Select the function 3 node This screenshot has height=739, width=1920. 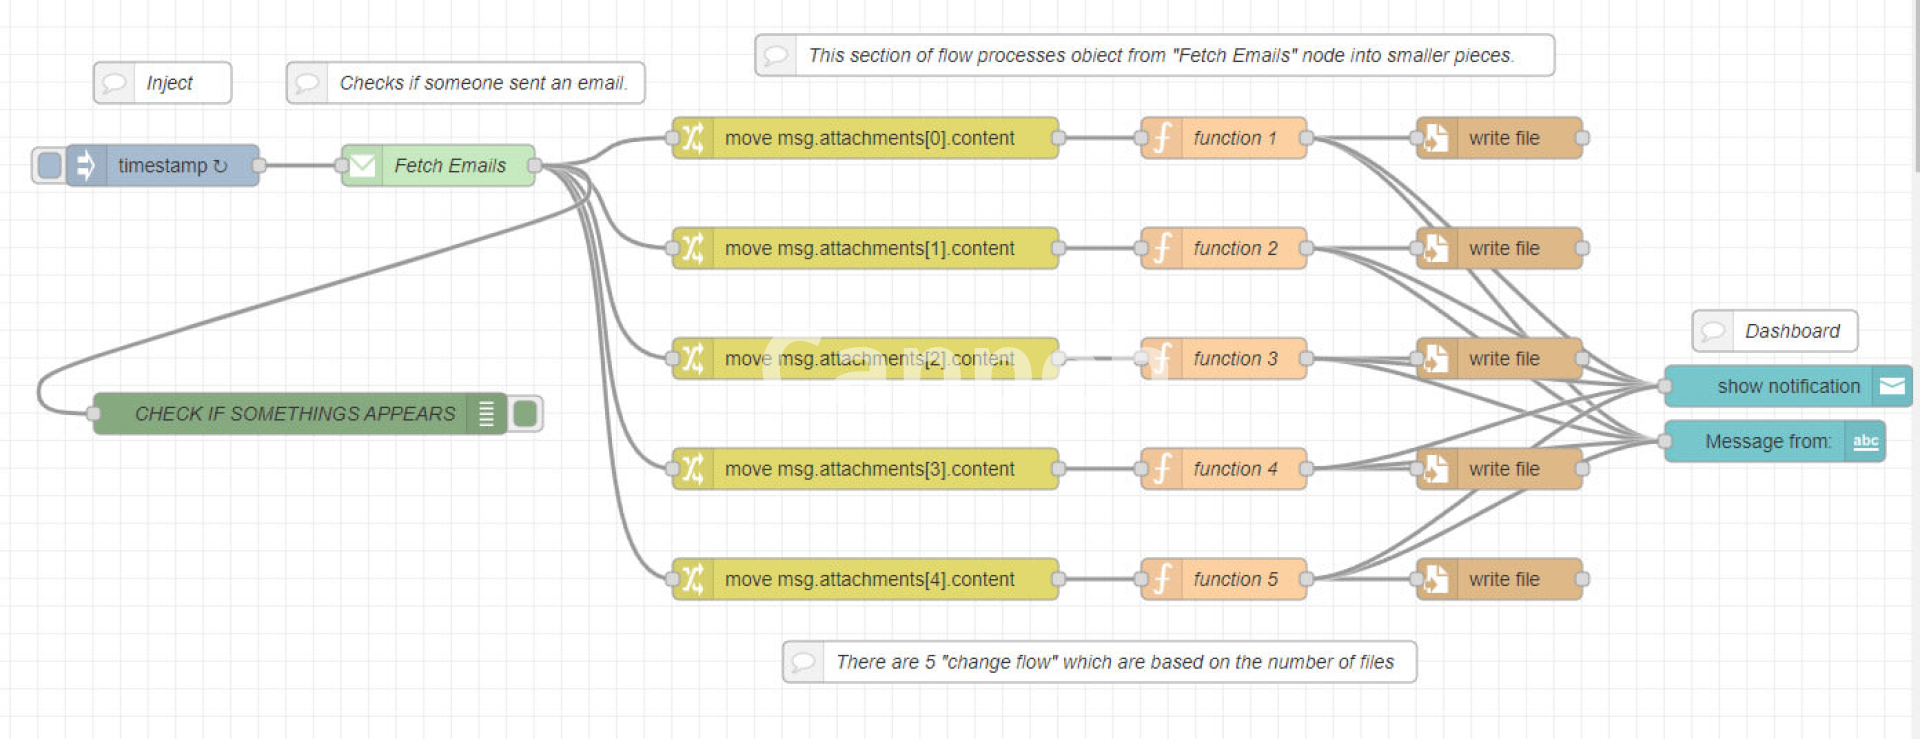coord(1234,358)
